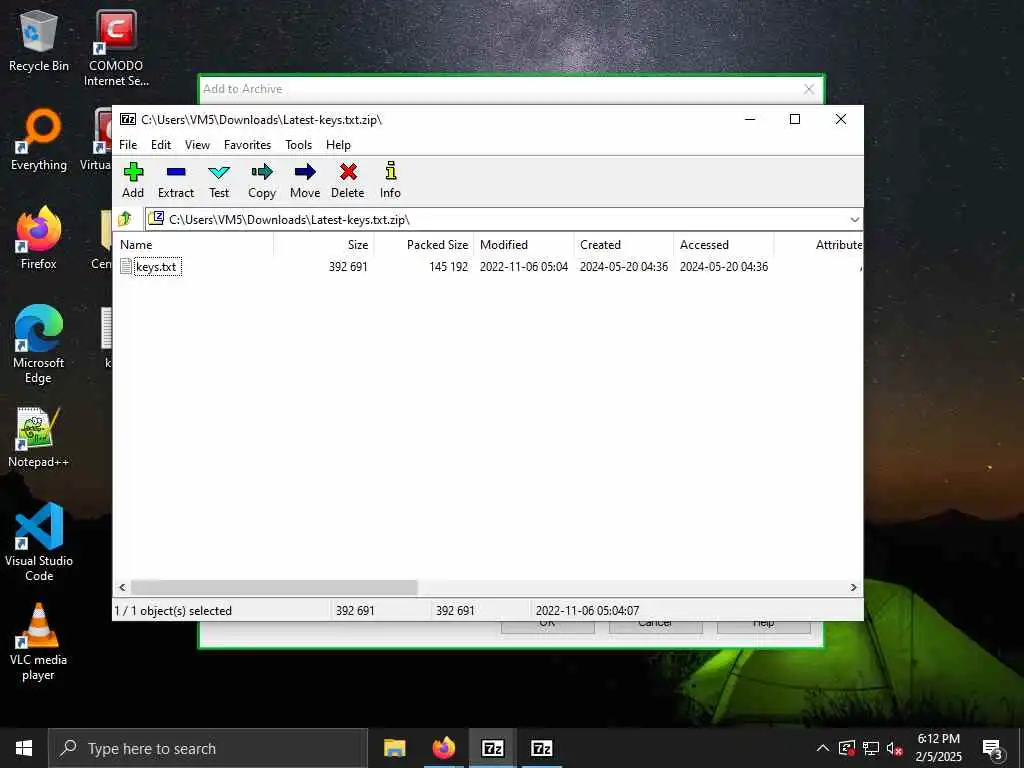Sort by Accessed column header
The image size is (1024, 768).
click(x=724, y=245)
